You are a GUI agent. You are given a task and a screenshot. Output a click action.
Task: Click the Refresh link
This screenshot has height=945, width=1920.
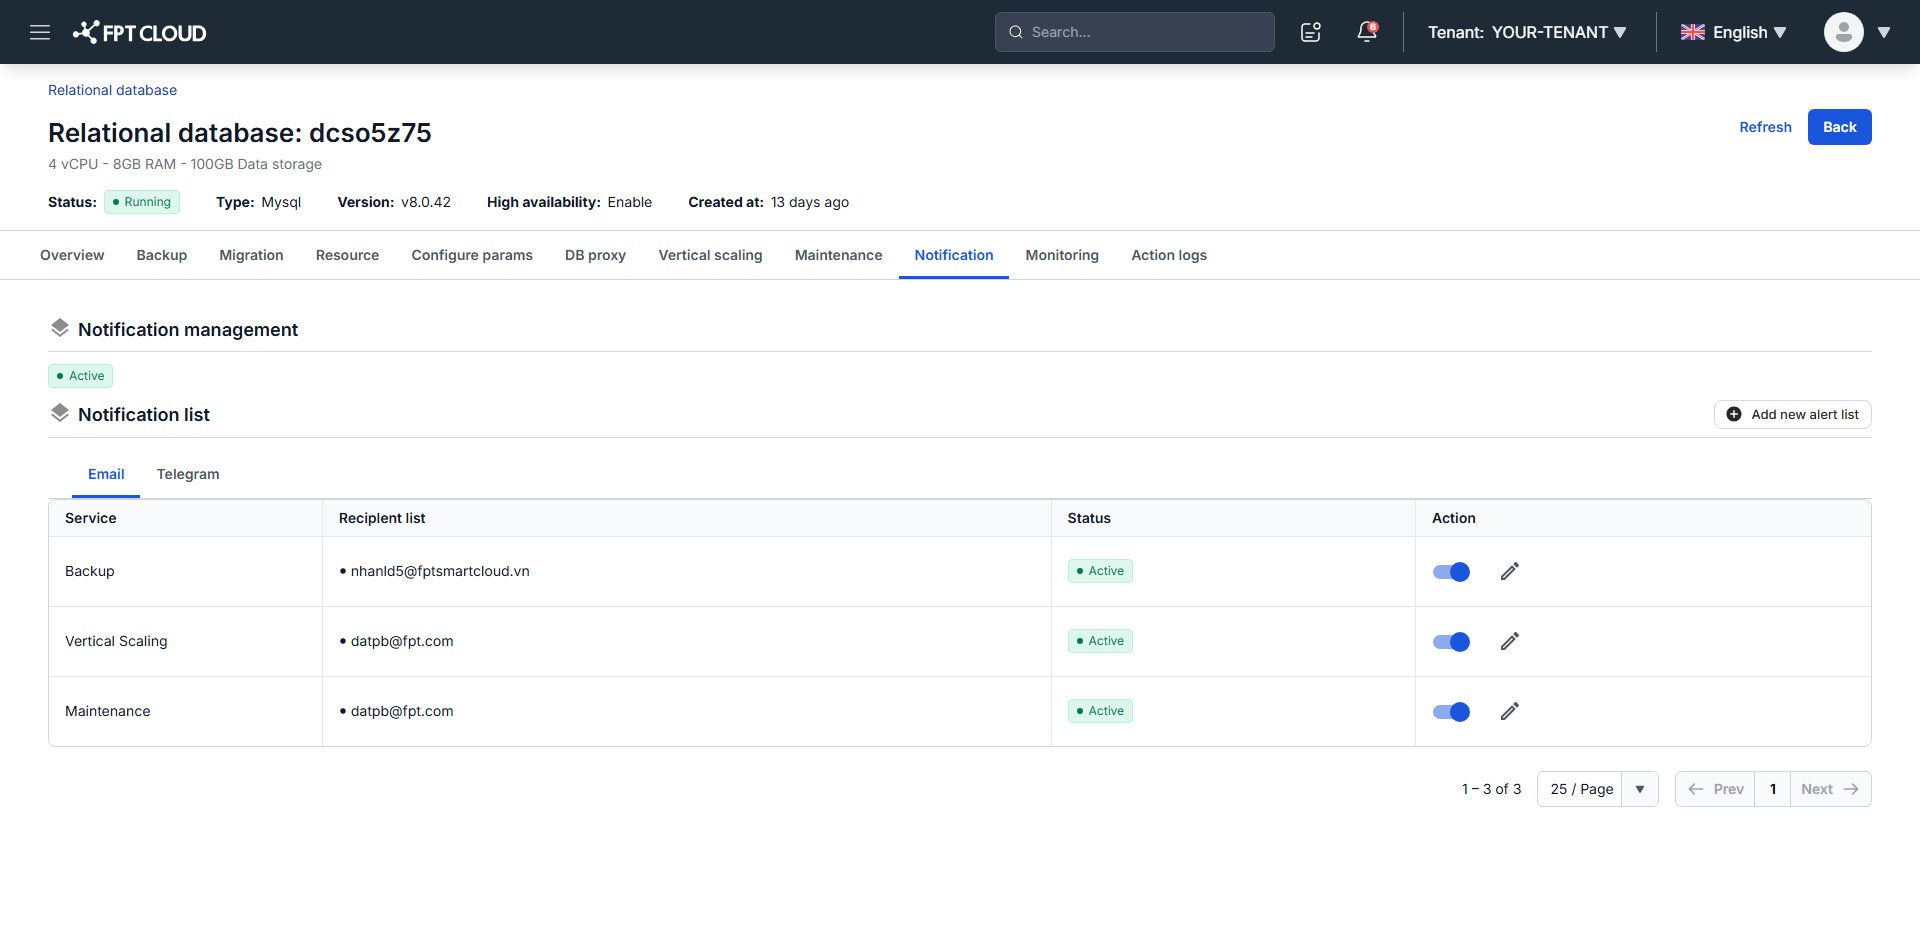(1765, 127)
